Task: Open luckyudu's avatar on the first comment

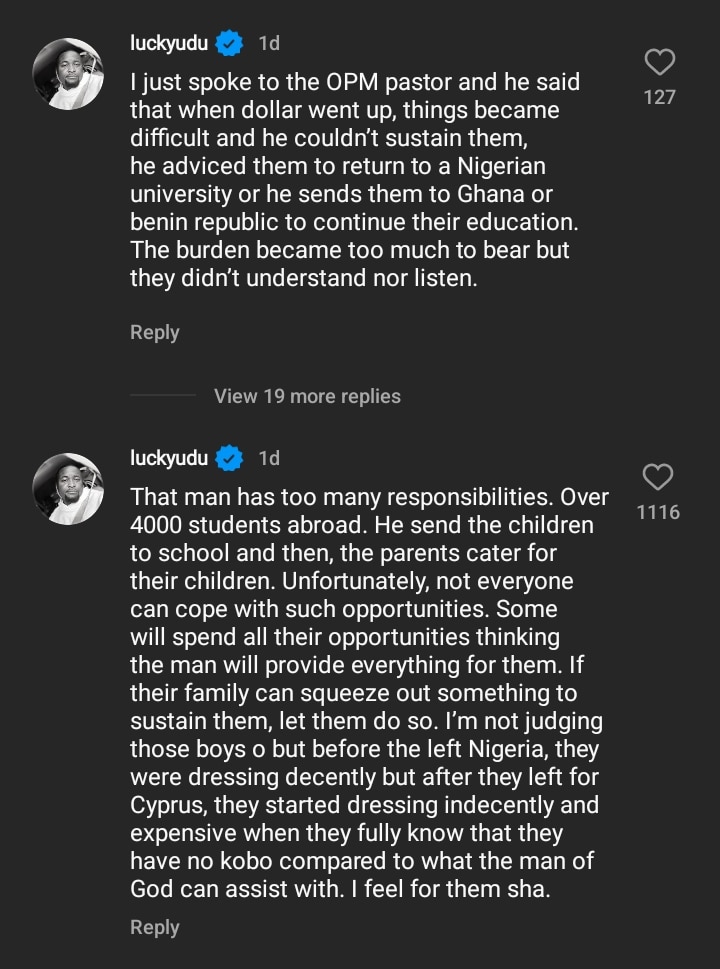Action: pos(68,74)
